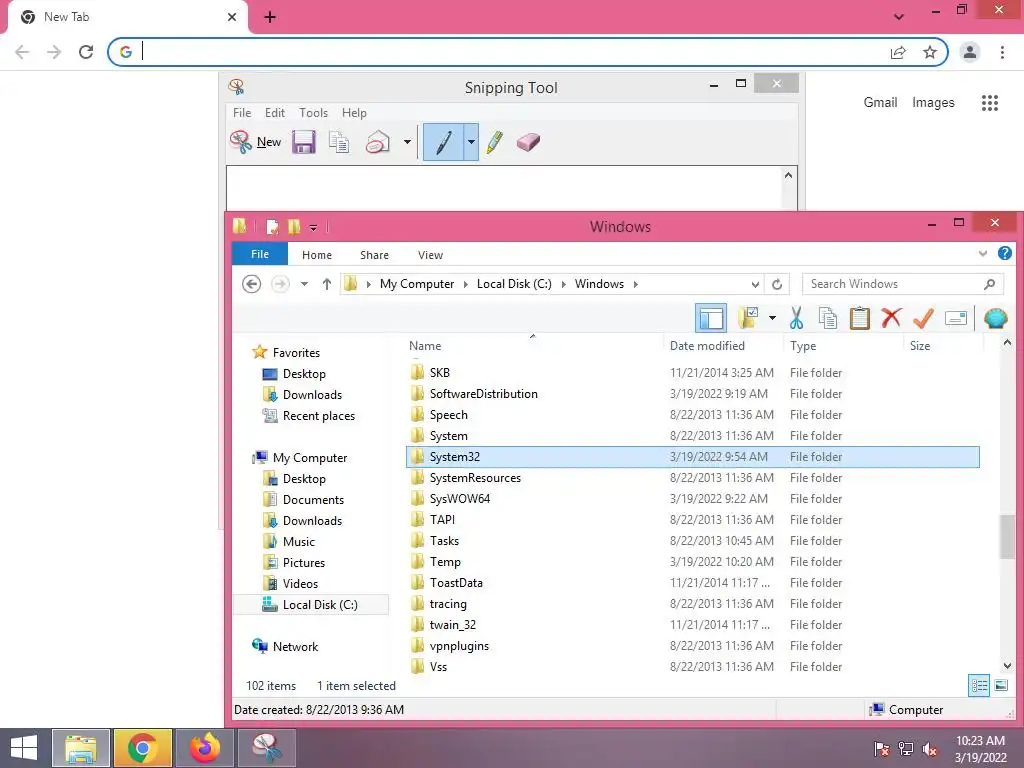1024x768 pixels.
Task: Open Firefox from the taskbar
Action: (x=205, y=748)
